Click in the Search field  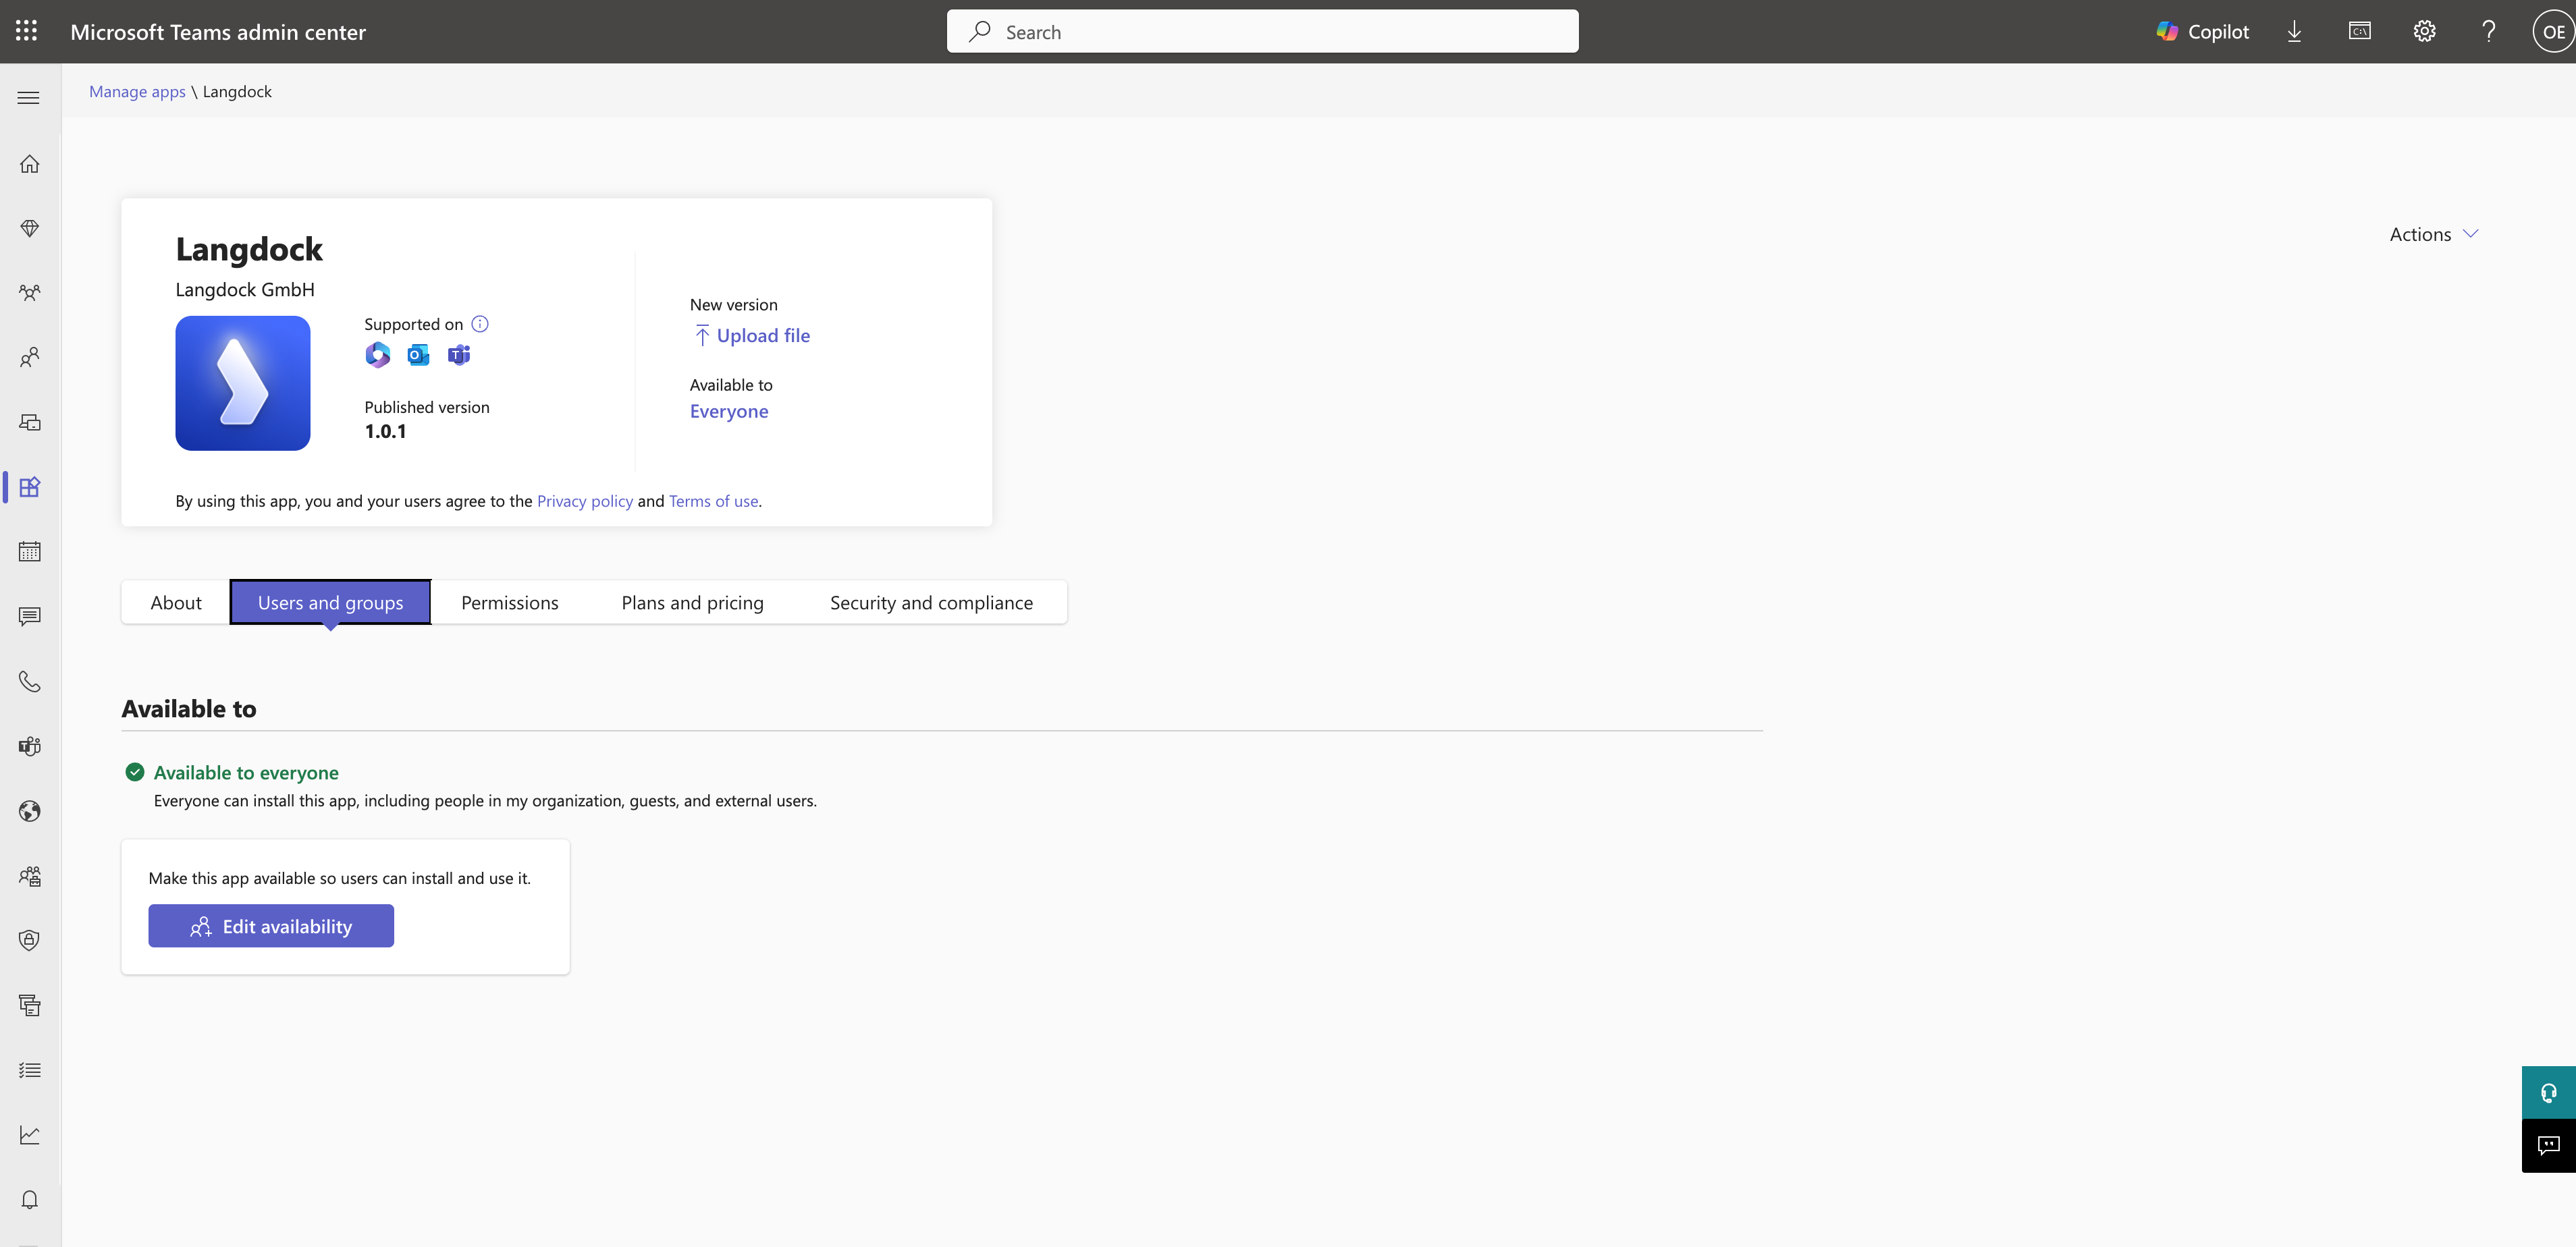click(x=1262, y=32)
